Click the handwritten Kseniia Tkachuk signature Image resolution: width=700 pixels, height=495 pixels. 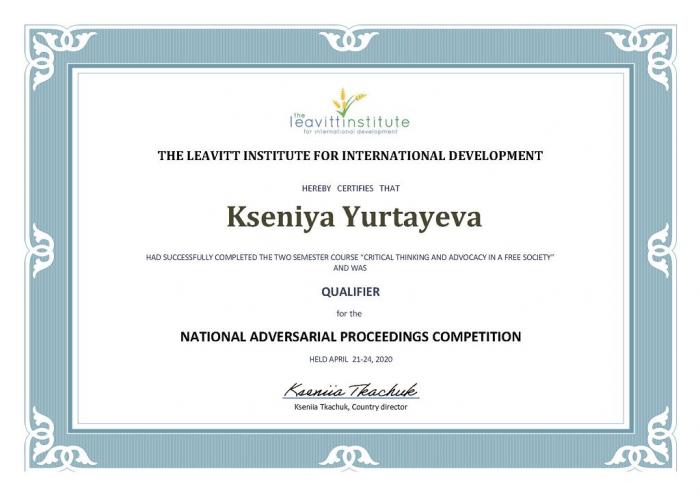(x=350, y=390)
